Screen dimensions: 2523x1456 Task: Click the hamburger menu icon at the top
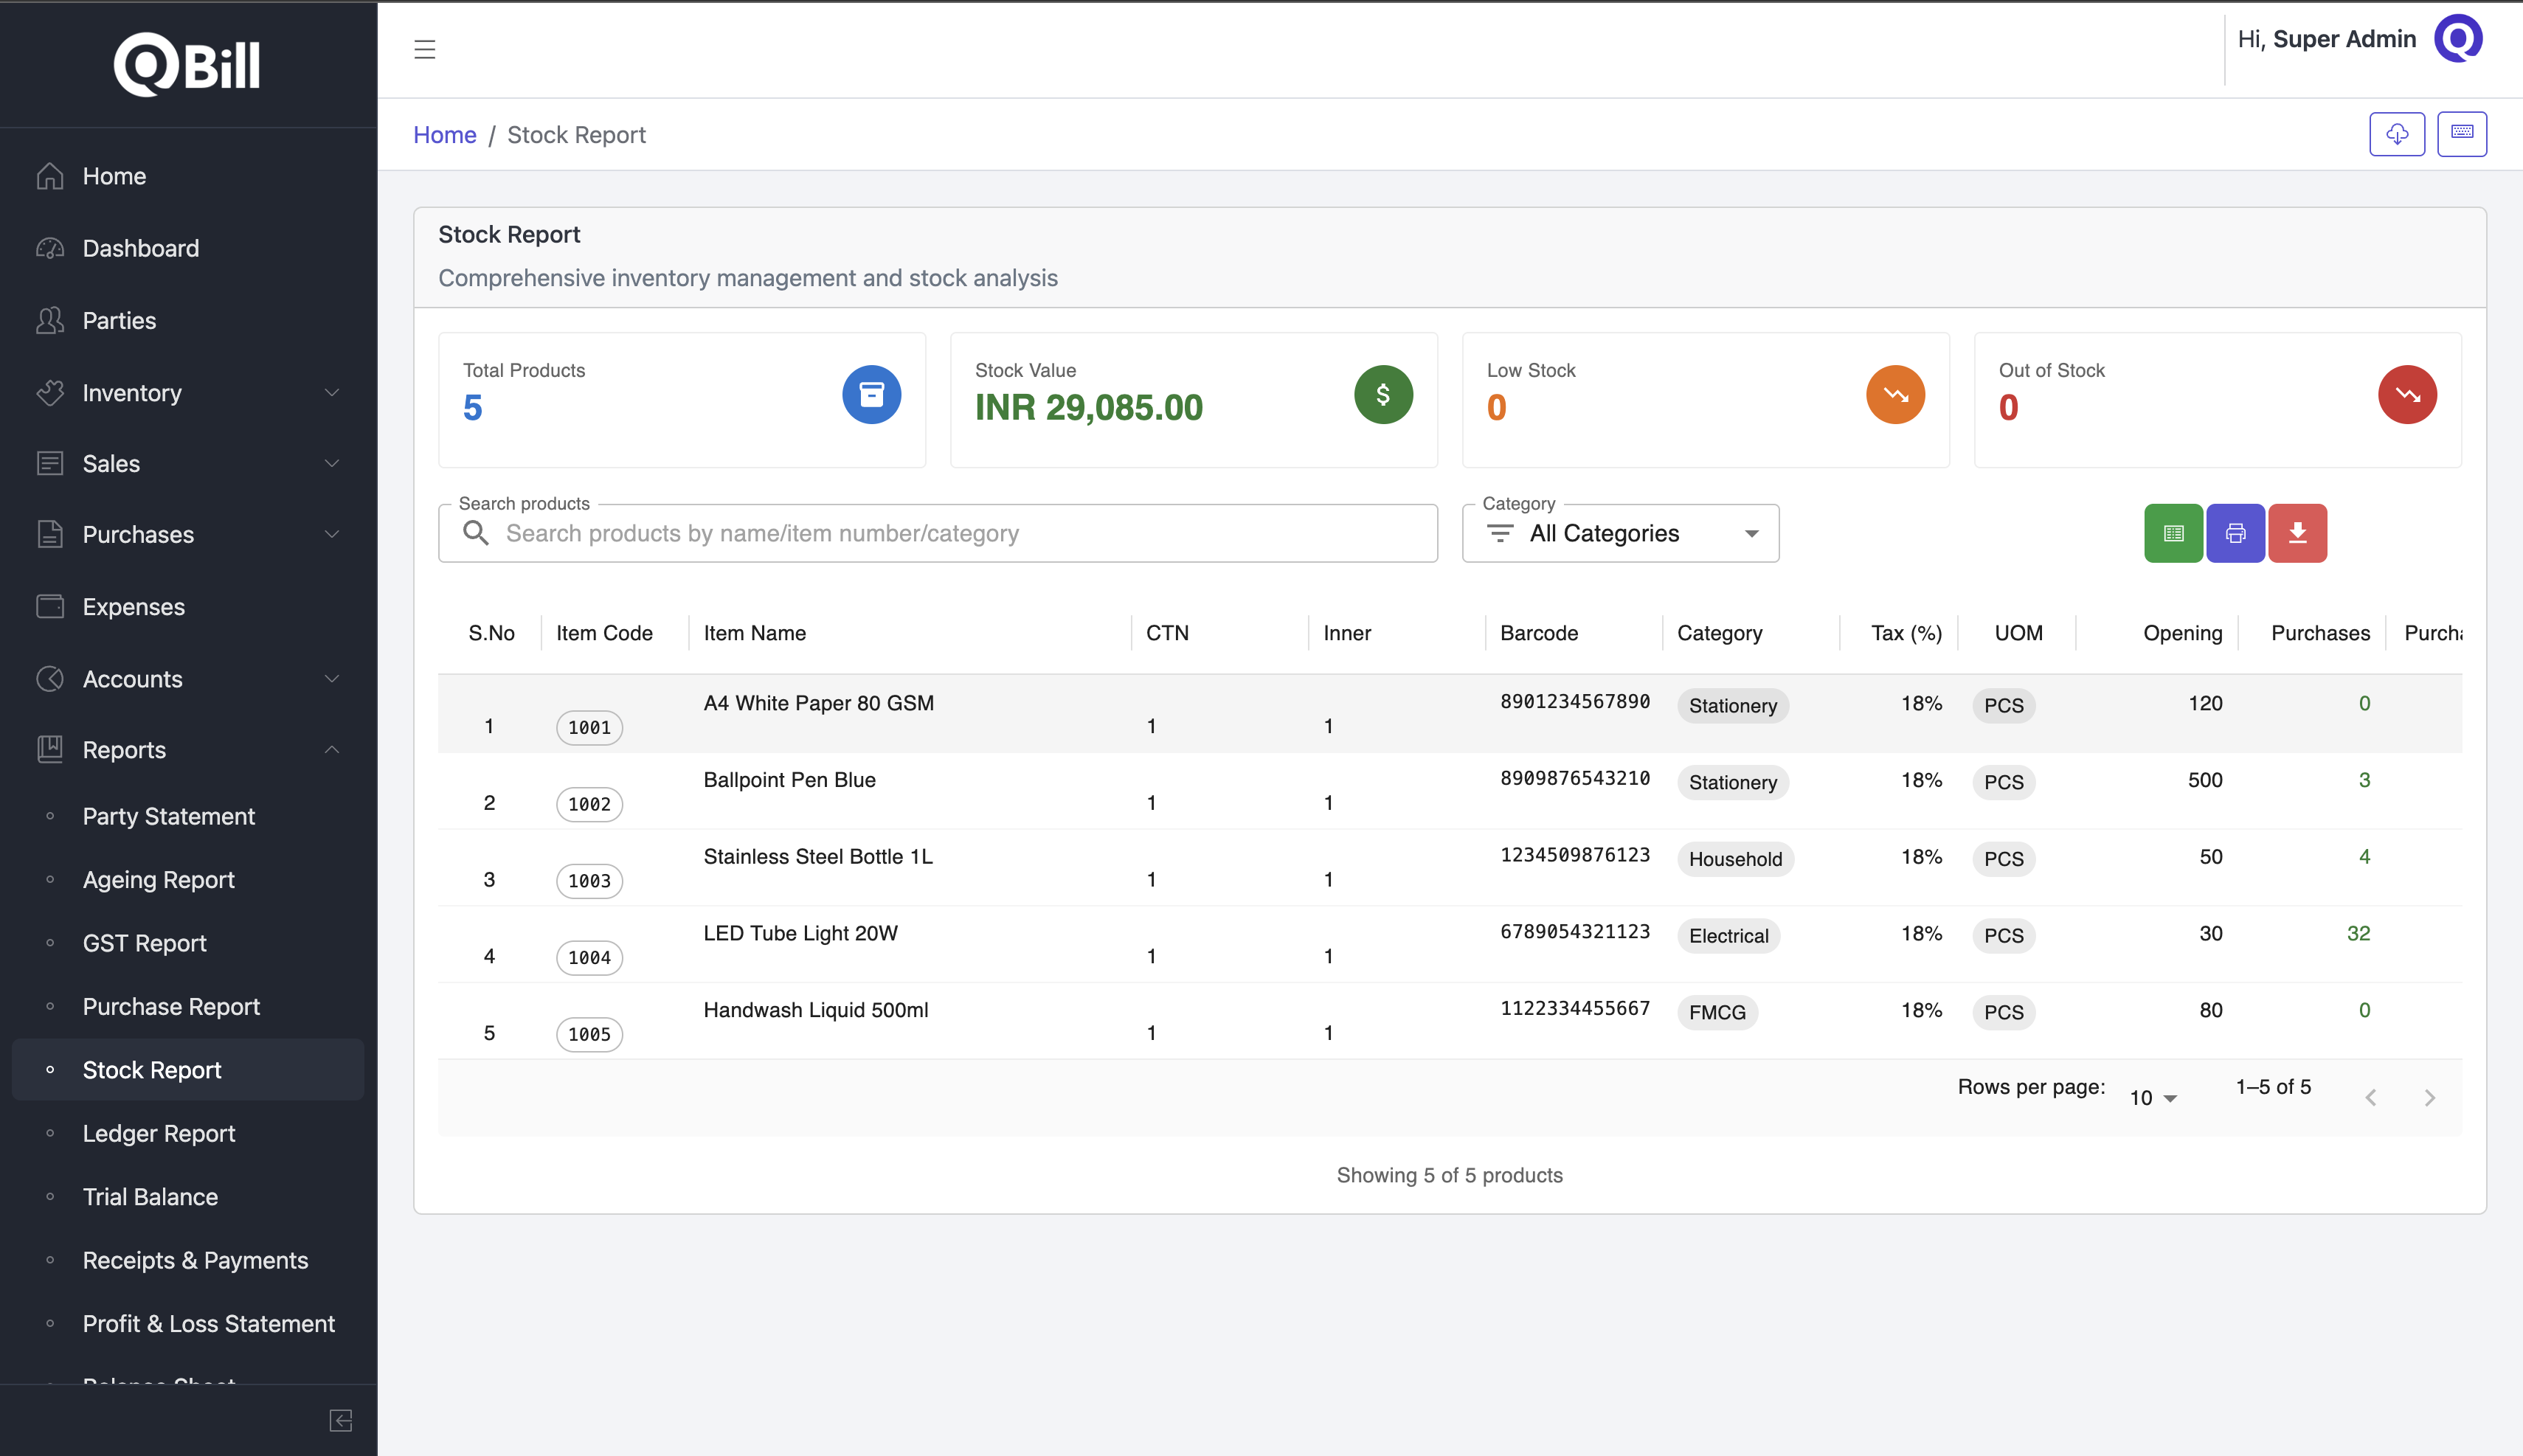pos(424,48)
